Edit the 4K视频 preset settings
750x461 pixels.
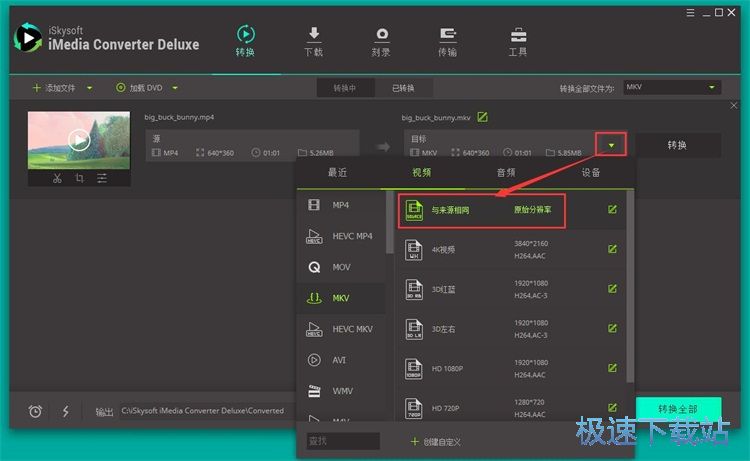point(612,249)
